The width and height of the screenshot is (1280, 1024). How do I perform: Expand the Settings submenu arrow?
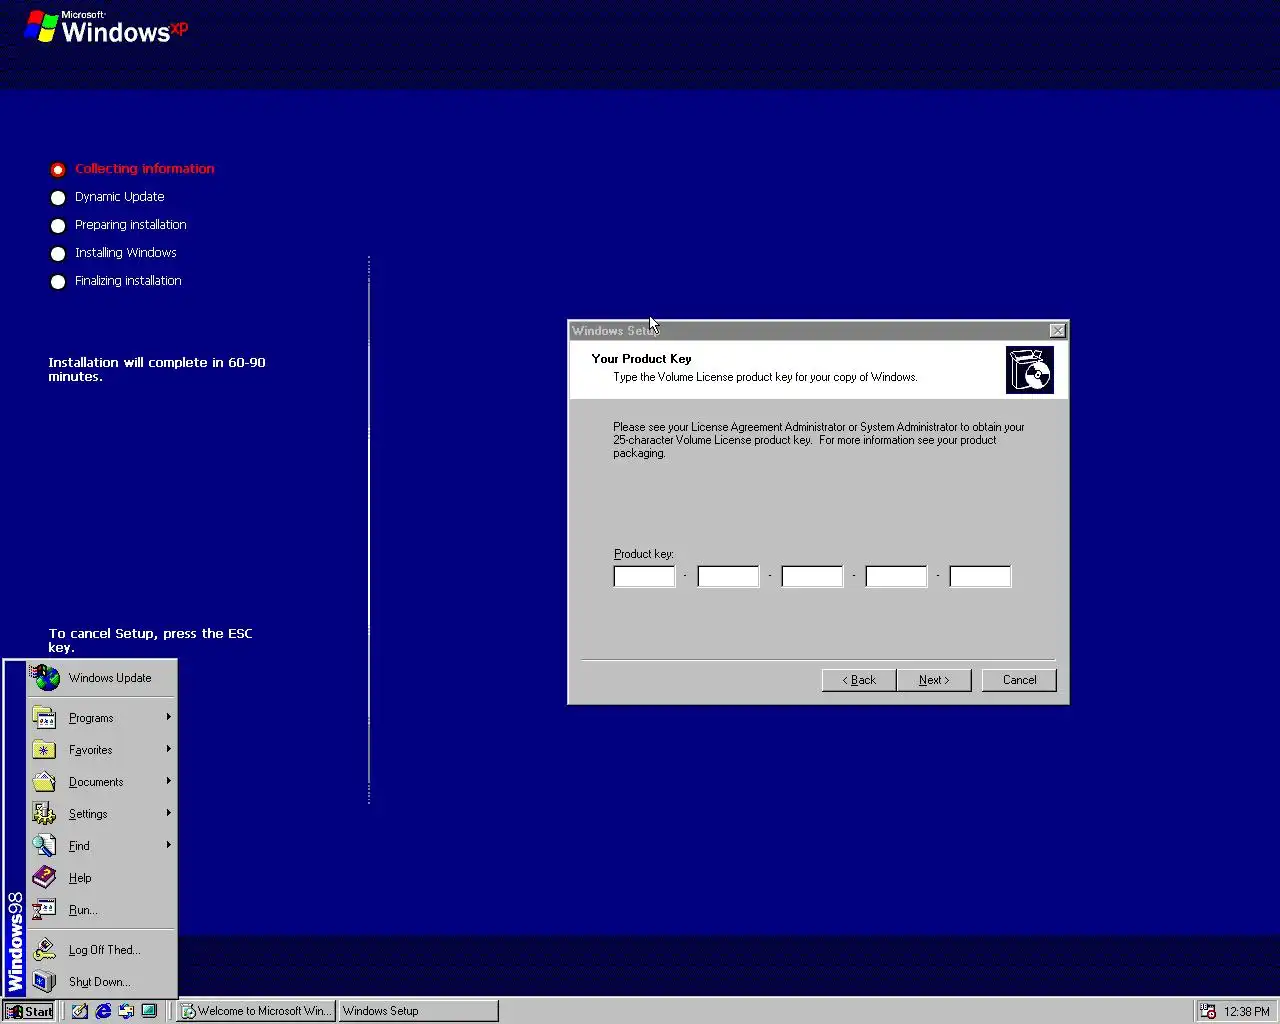[168, 813]
